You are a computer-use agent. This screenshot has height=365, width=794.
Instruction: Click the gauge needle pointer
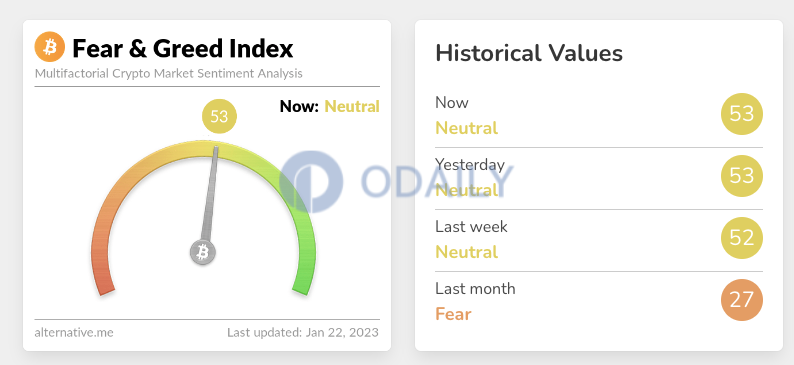[210, 195]
